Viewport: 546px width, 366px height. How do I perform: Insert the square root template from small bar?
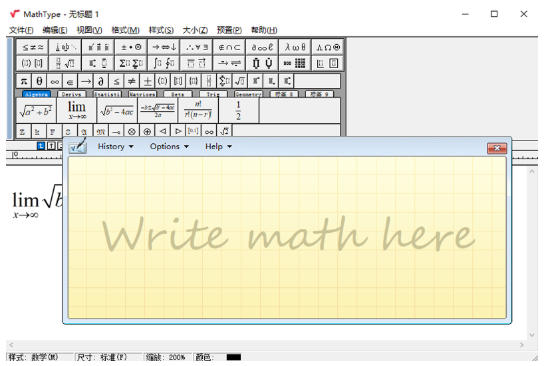(240, 81)
